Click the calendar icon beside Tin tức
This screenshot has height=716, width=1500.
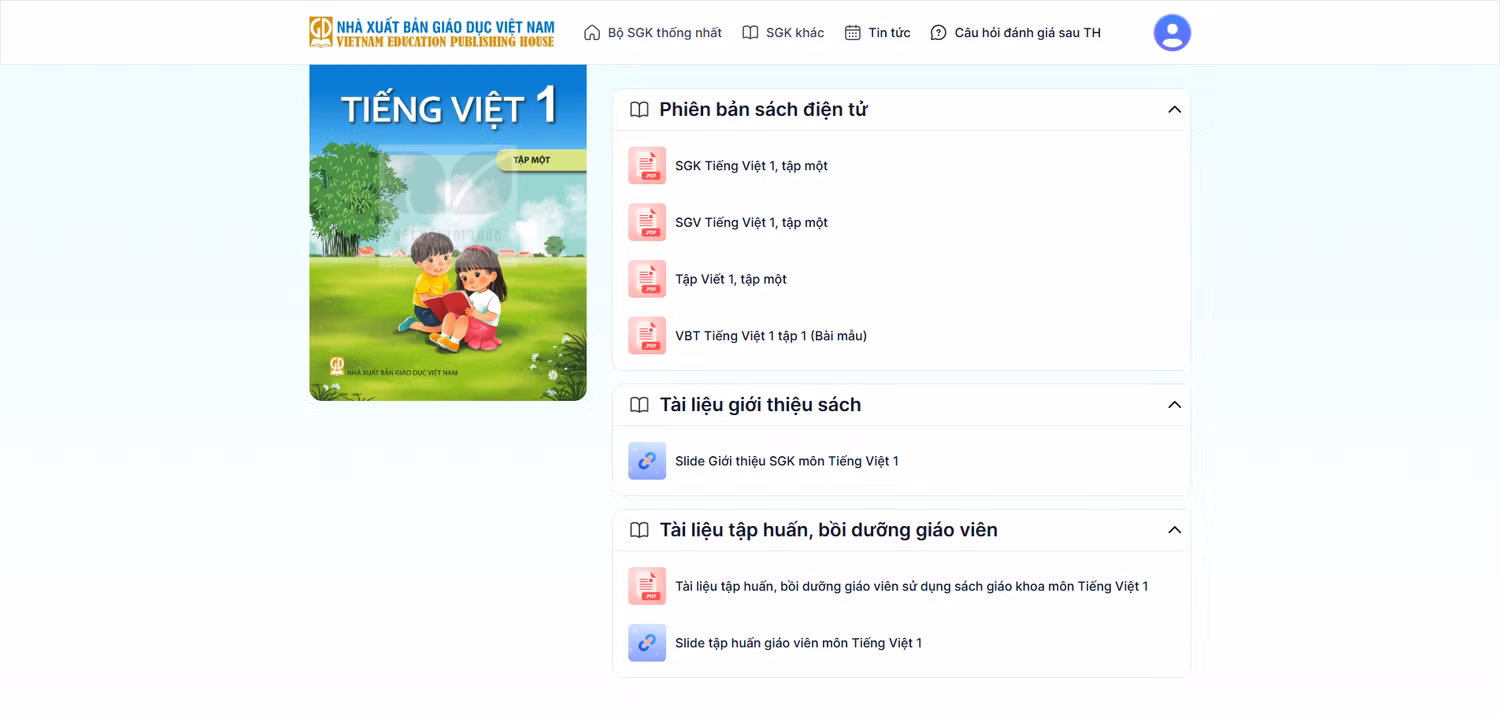852,33
